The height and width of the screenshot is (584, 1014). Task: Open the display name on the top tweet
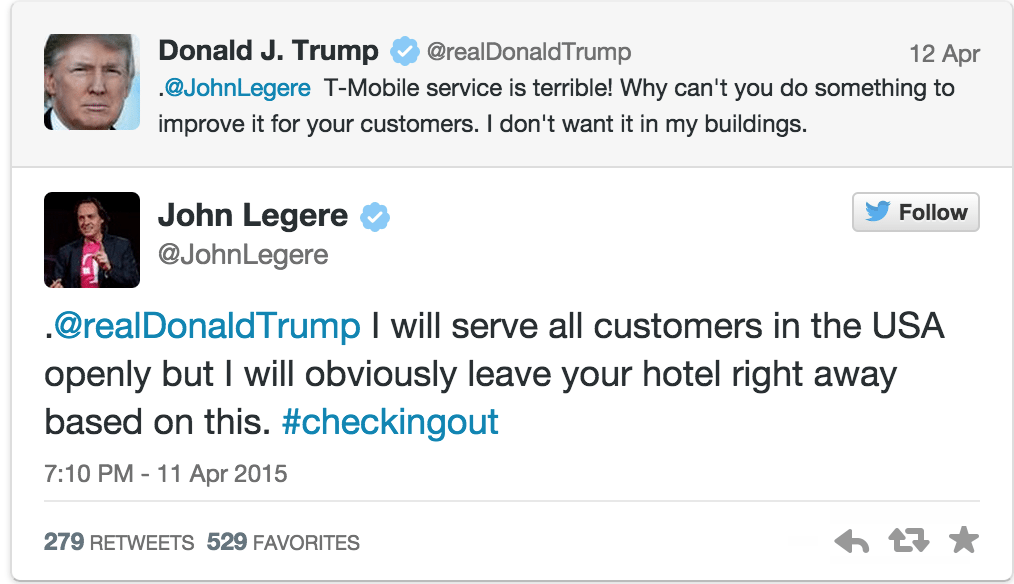pos(268,51)
